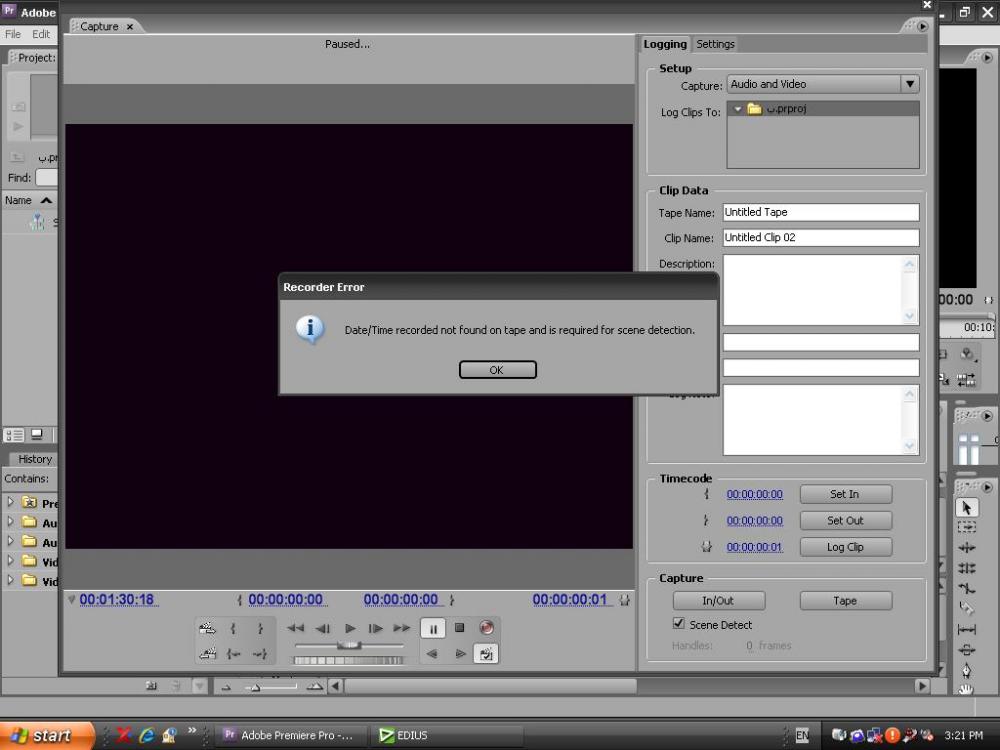Uncheck the Scene Detect checkbox
This screenshot has width=1000, height=750.
coord(679,624)
